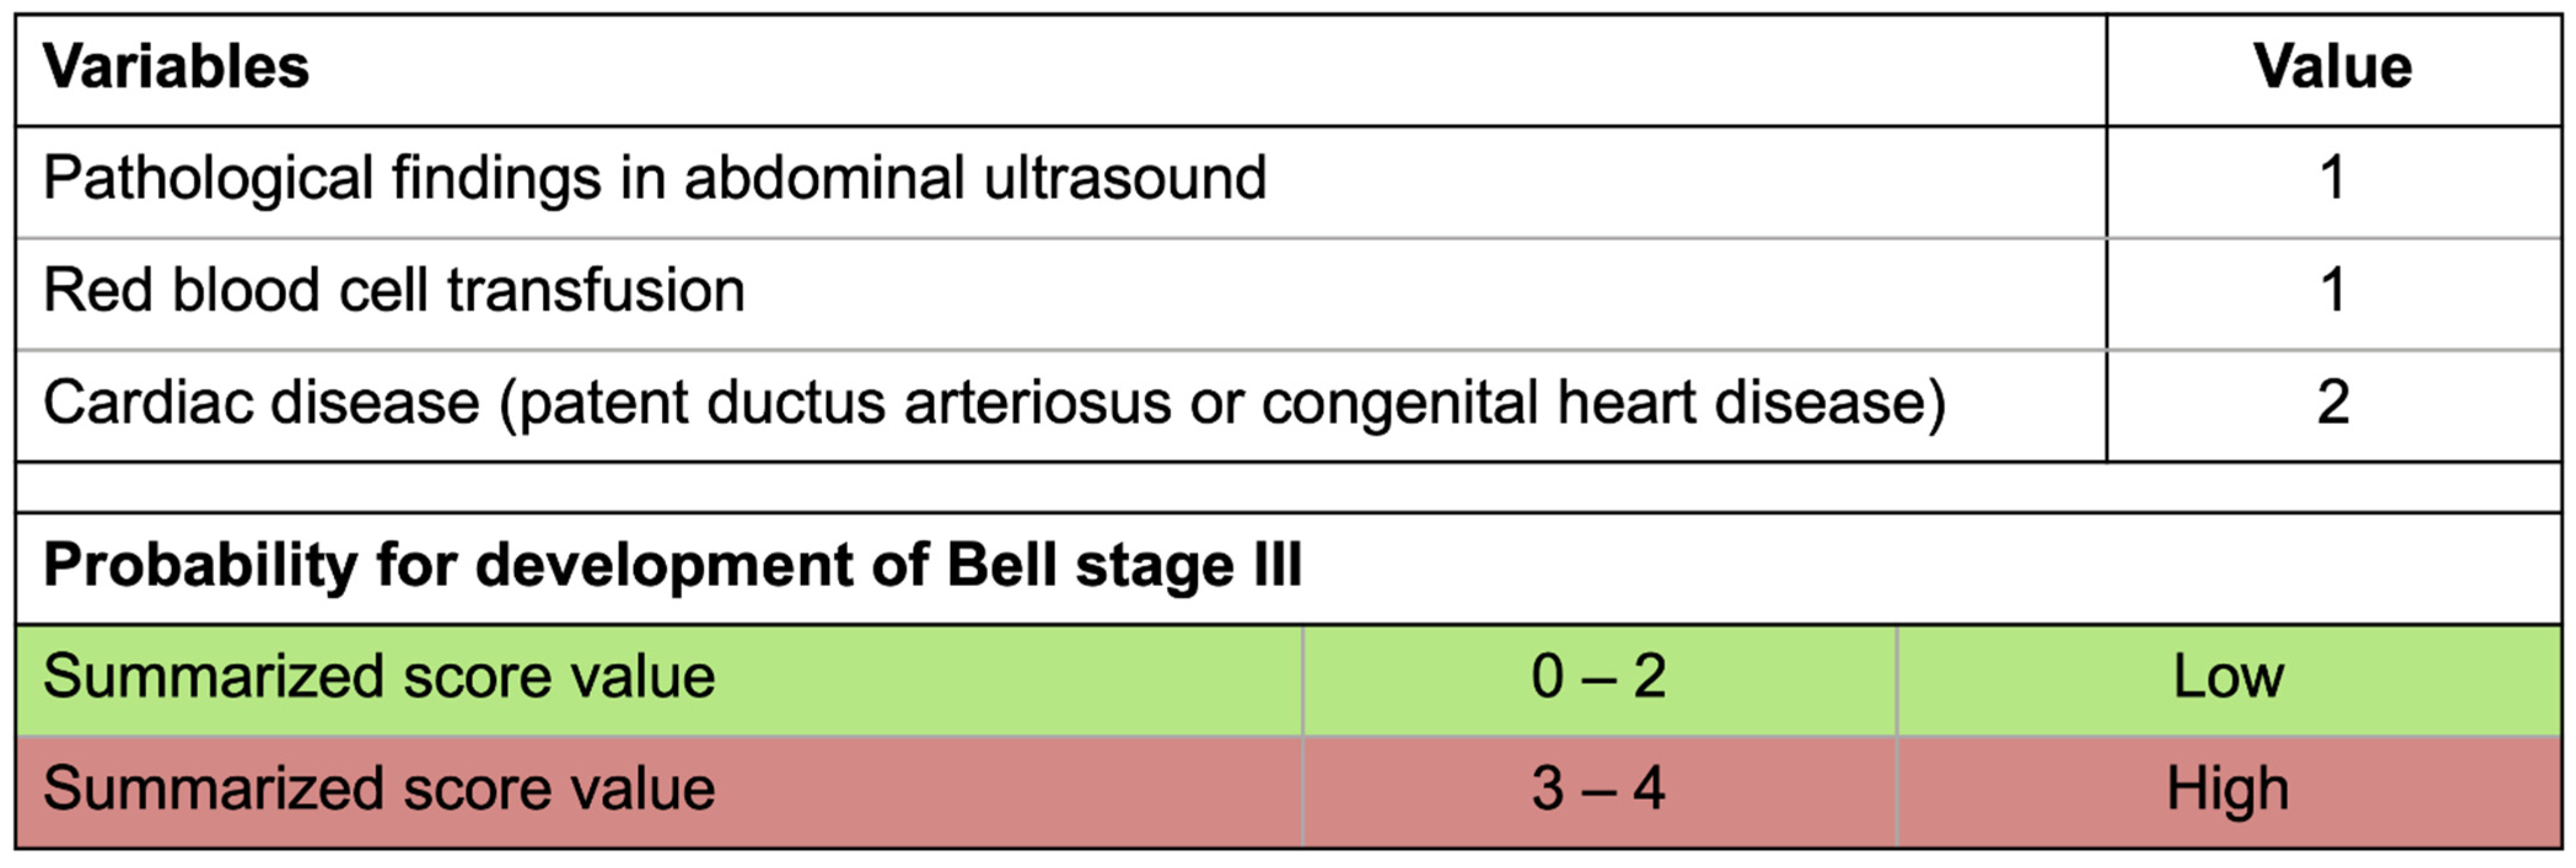Viewport: 2576px width, 868px height.
Task: Select the 'High' probability cell
Action: pos(2228,789)
